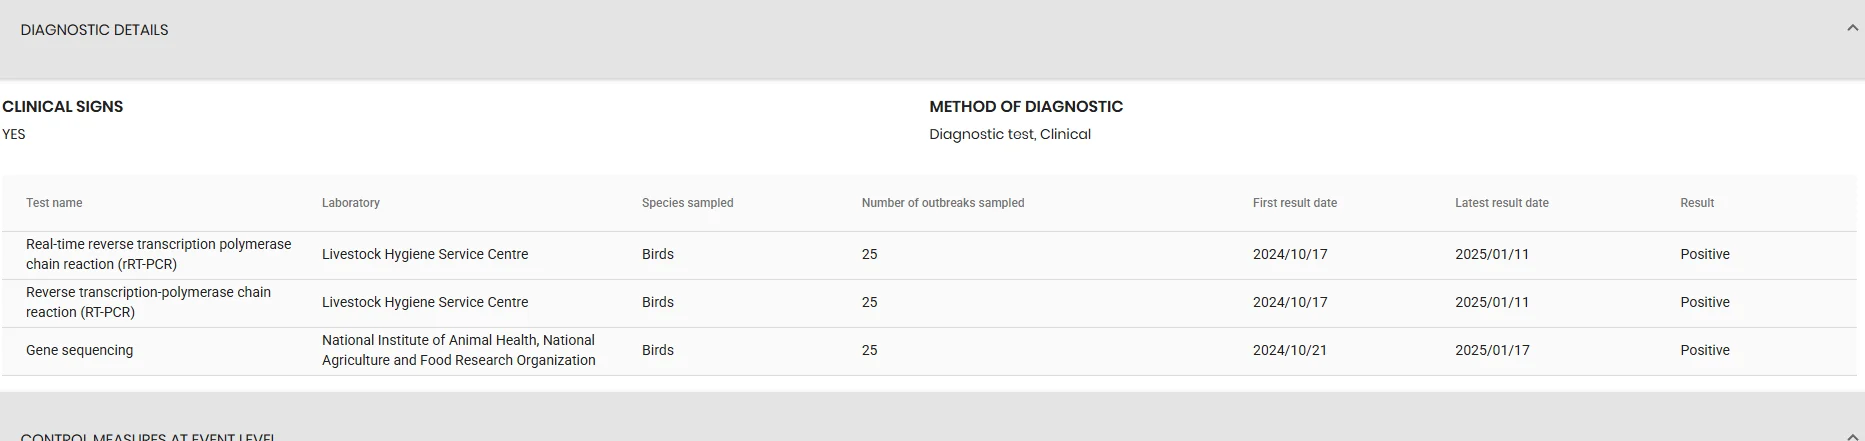Sort by Number of outbreaks sampled header

point(943,203)
